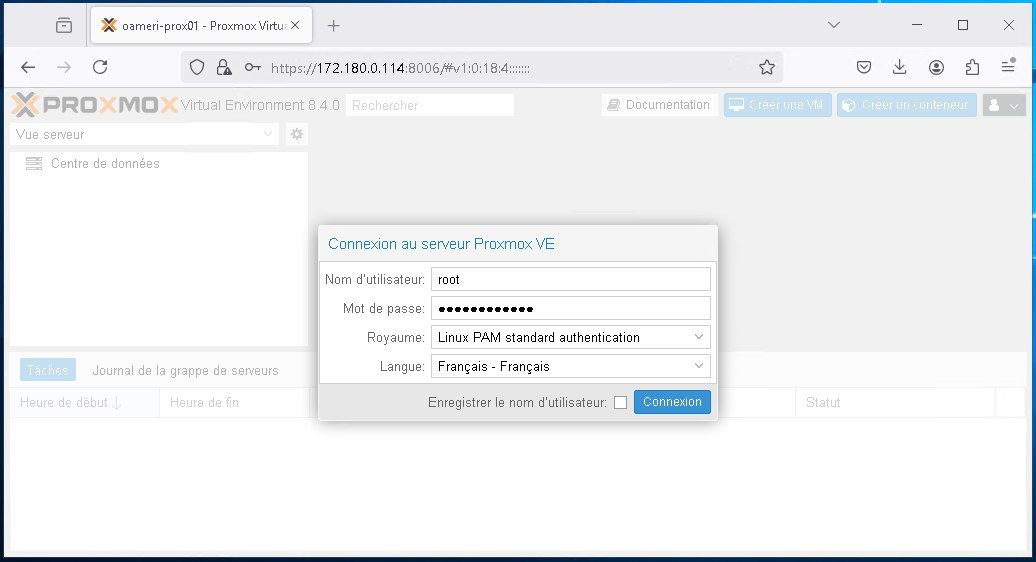Open the downloads panel
This screenshot has width=1036, height=562.
(899, 67)
